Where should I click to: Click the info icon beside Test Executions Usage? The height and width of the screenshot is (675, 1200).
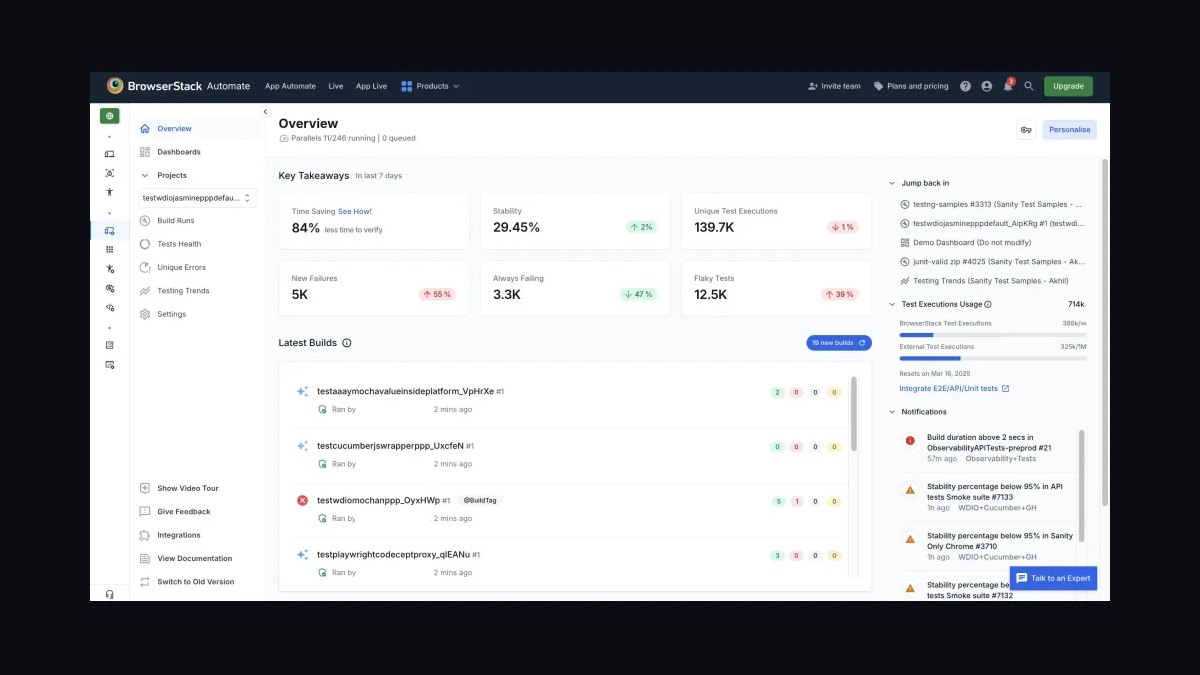point(988,304)
